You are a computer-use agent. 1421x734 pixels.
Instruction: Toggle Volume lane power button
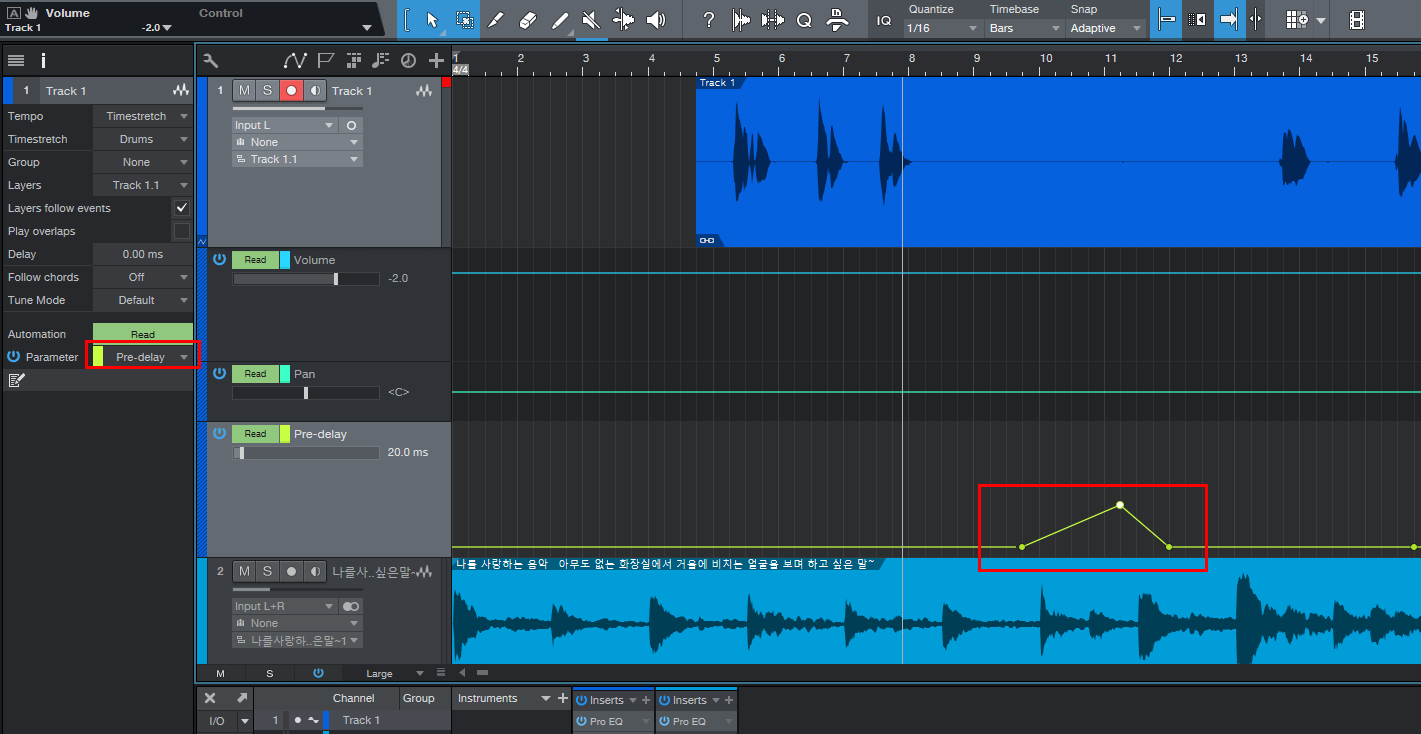click(219, 259)
